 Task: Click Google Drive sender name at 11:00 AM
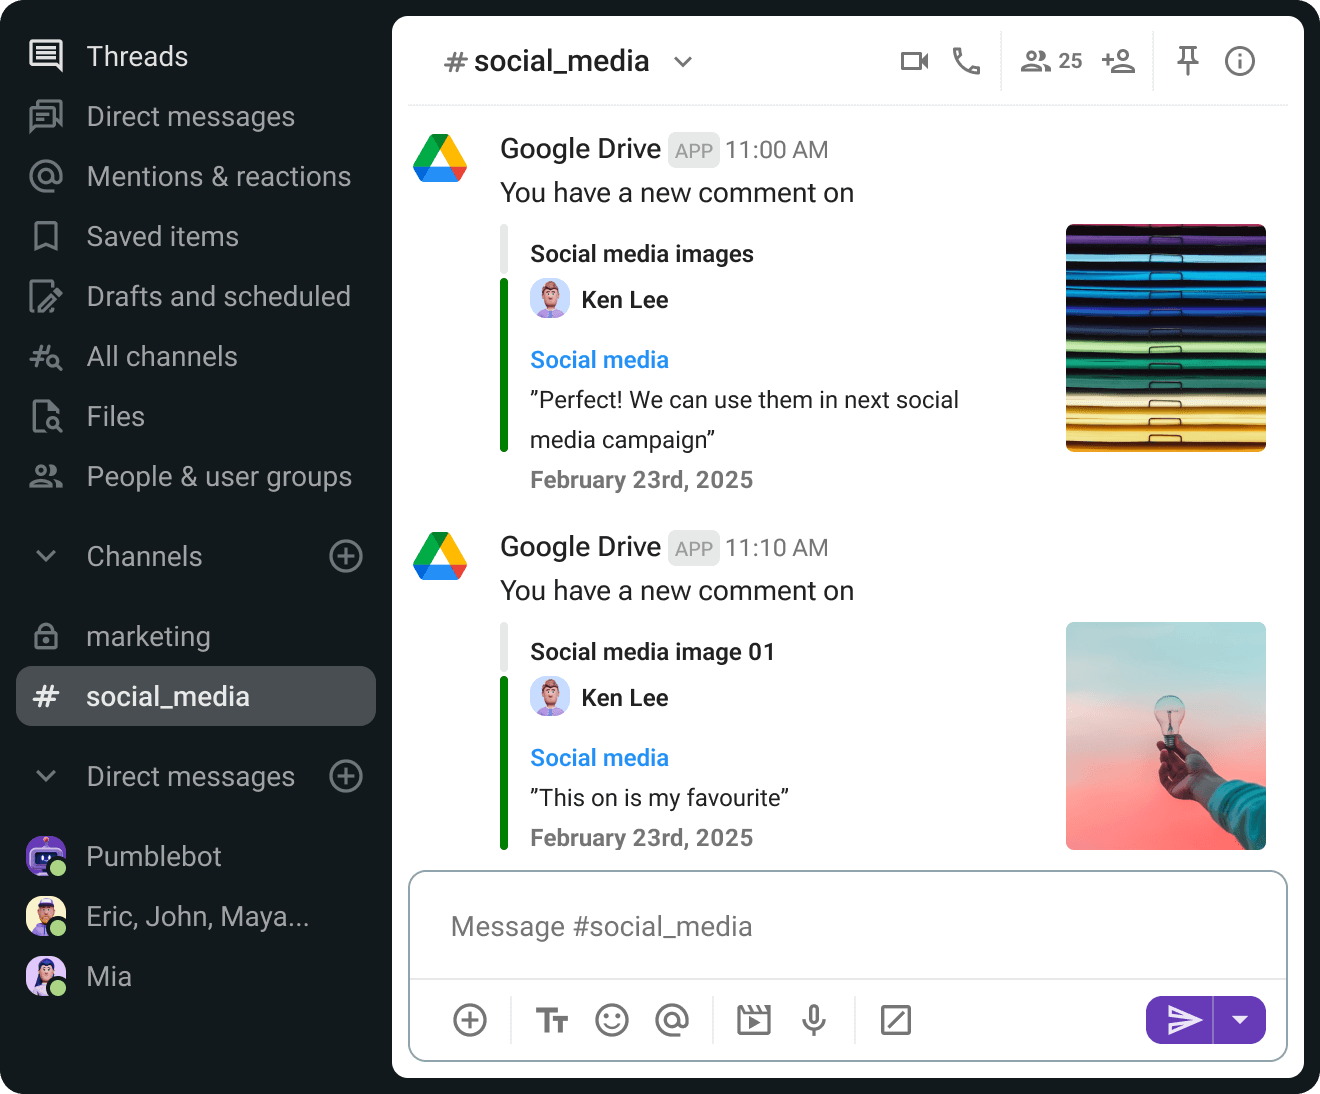(x=580, y=149)
